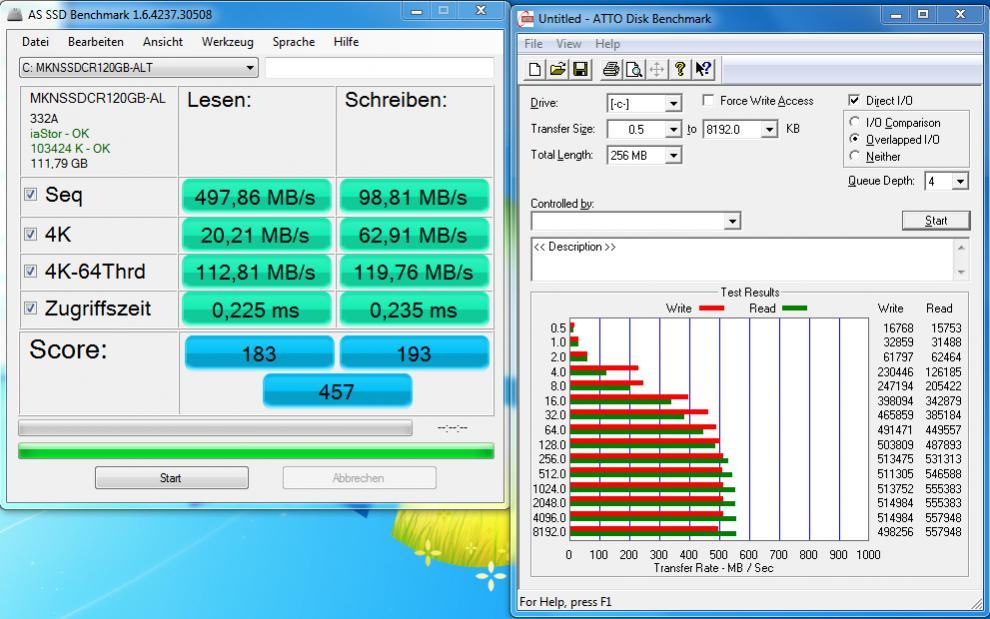Viewport: 990px width, 619px height.
Task: Click the Print Preview magnifier icon in ATTO
Action: pyautogui.click(x=633, y=69)
